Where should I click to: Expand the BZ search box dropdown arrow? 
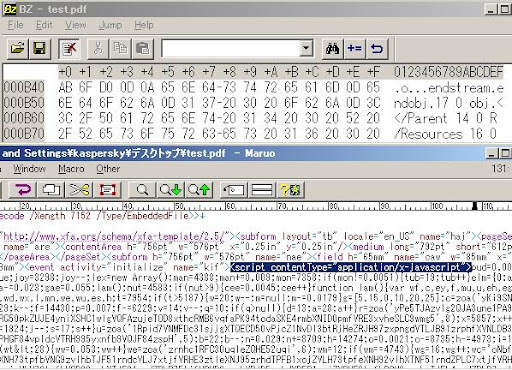(306, 49)
